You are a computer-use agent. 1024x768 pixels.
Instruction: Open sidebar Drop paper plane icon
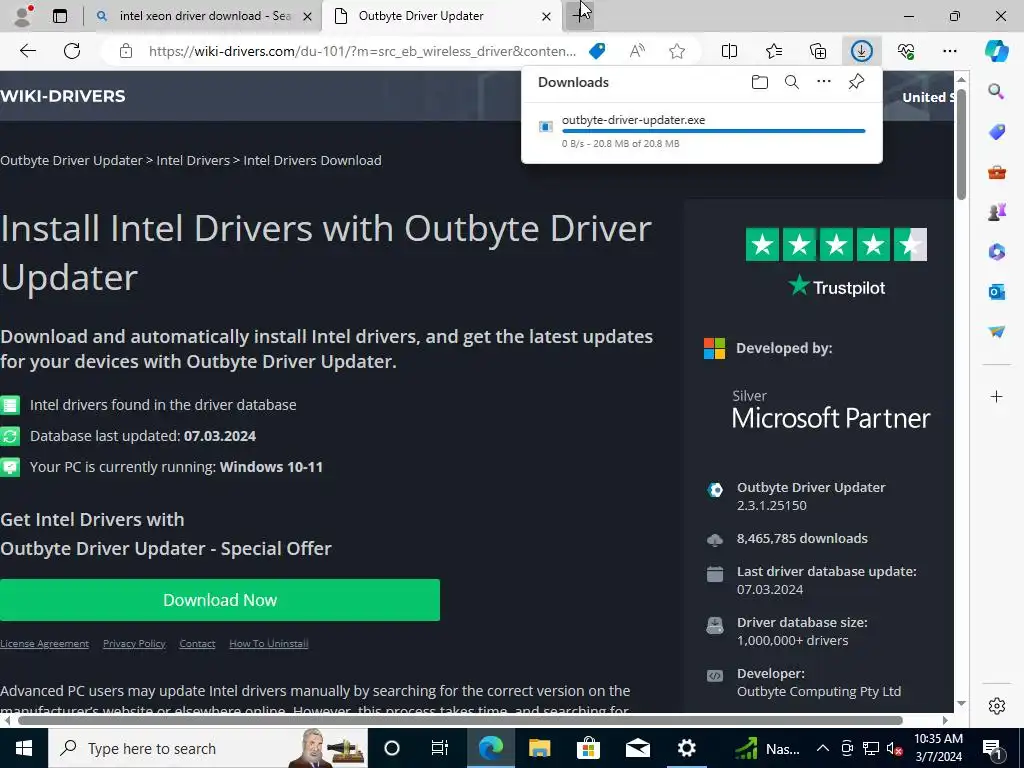pyautogui.click(x=996, y=332)
